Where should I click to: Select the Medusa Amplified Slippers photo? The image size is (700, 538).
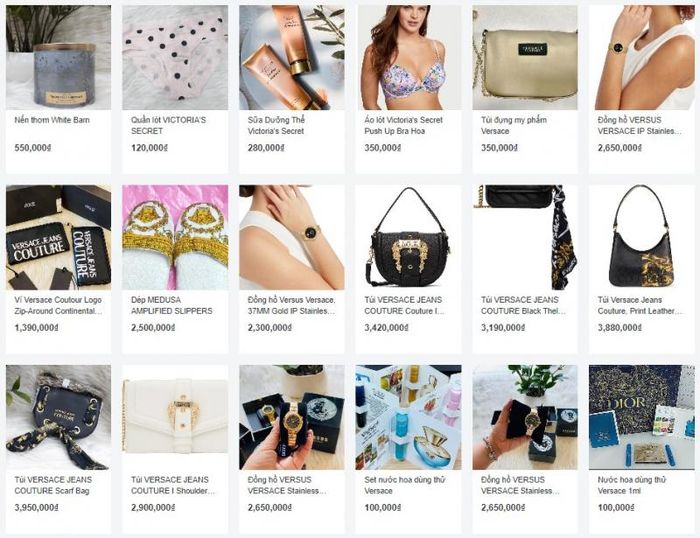[x=175, y=238]
